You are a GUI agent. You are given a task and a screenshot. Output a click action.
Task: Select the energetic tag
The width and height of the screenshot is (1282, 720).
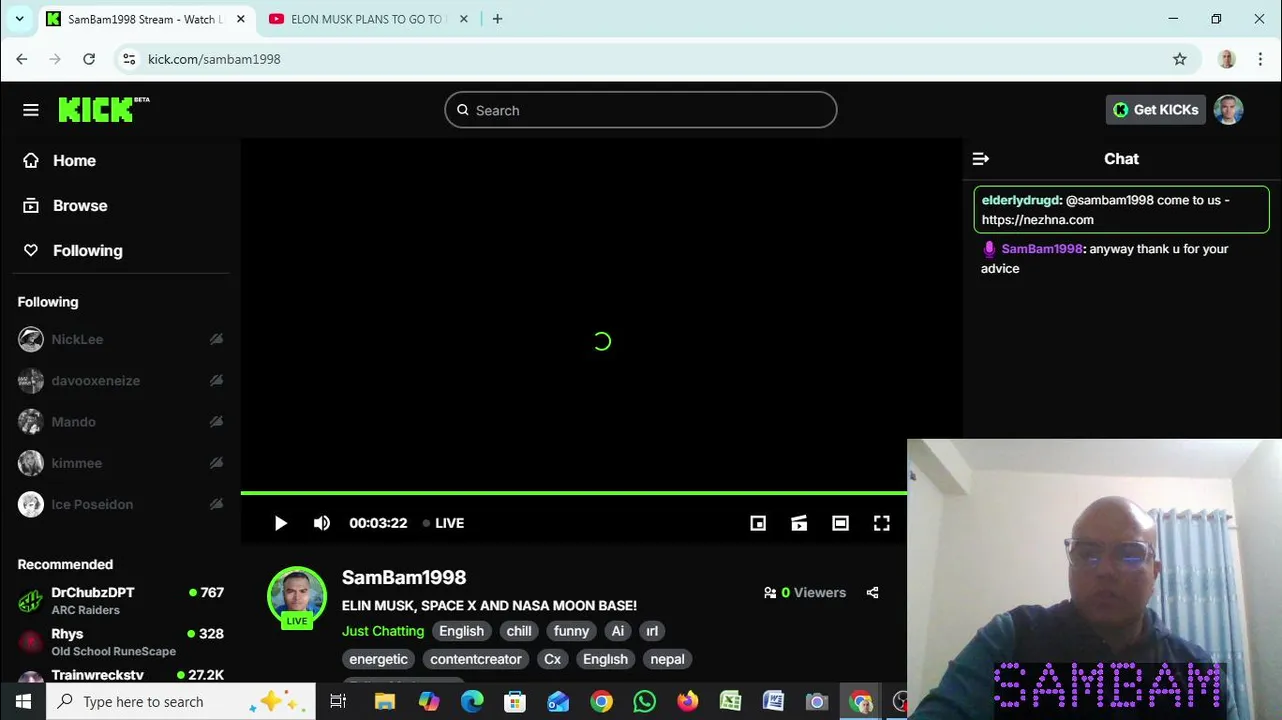(x=378, y=659)
